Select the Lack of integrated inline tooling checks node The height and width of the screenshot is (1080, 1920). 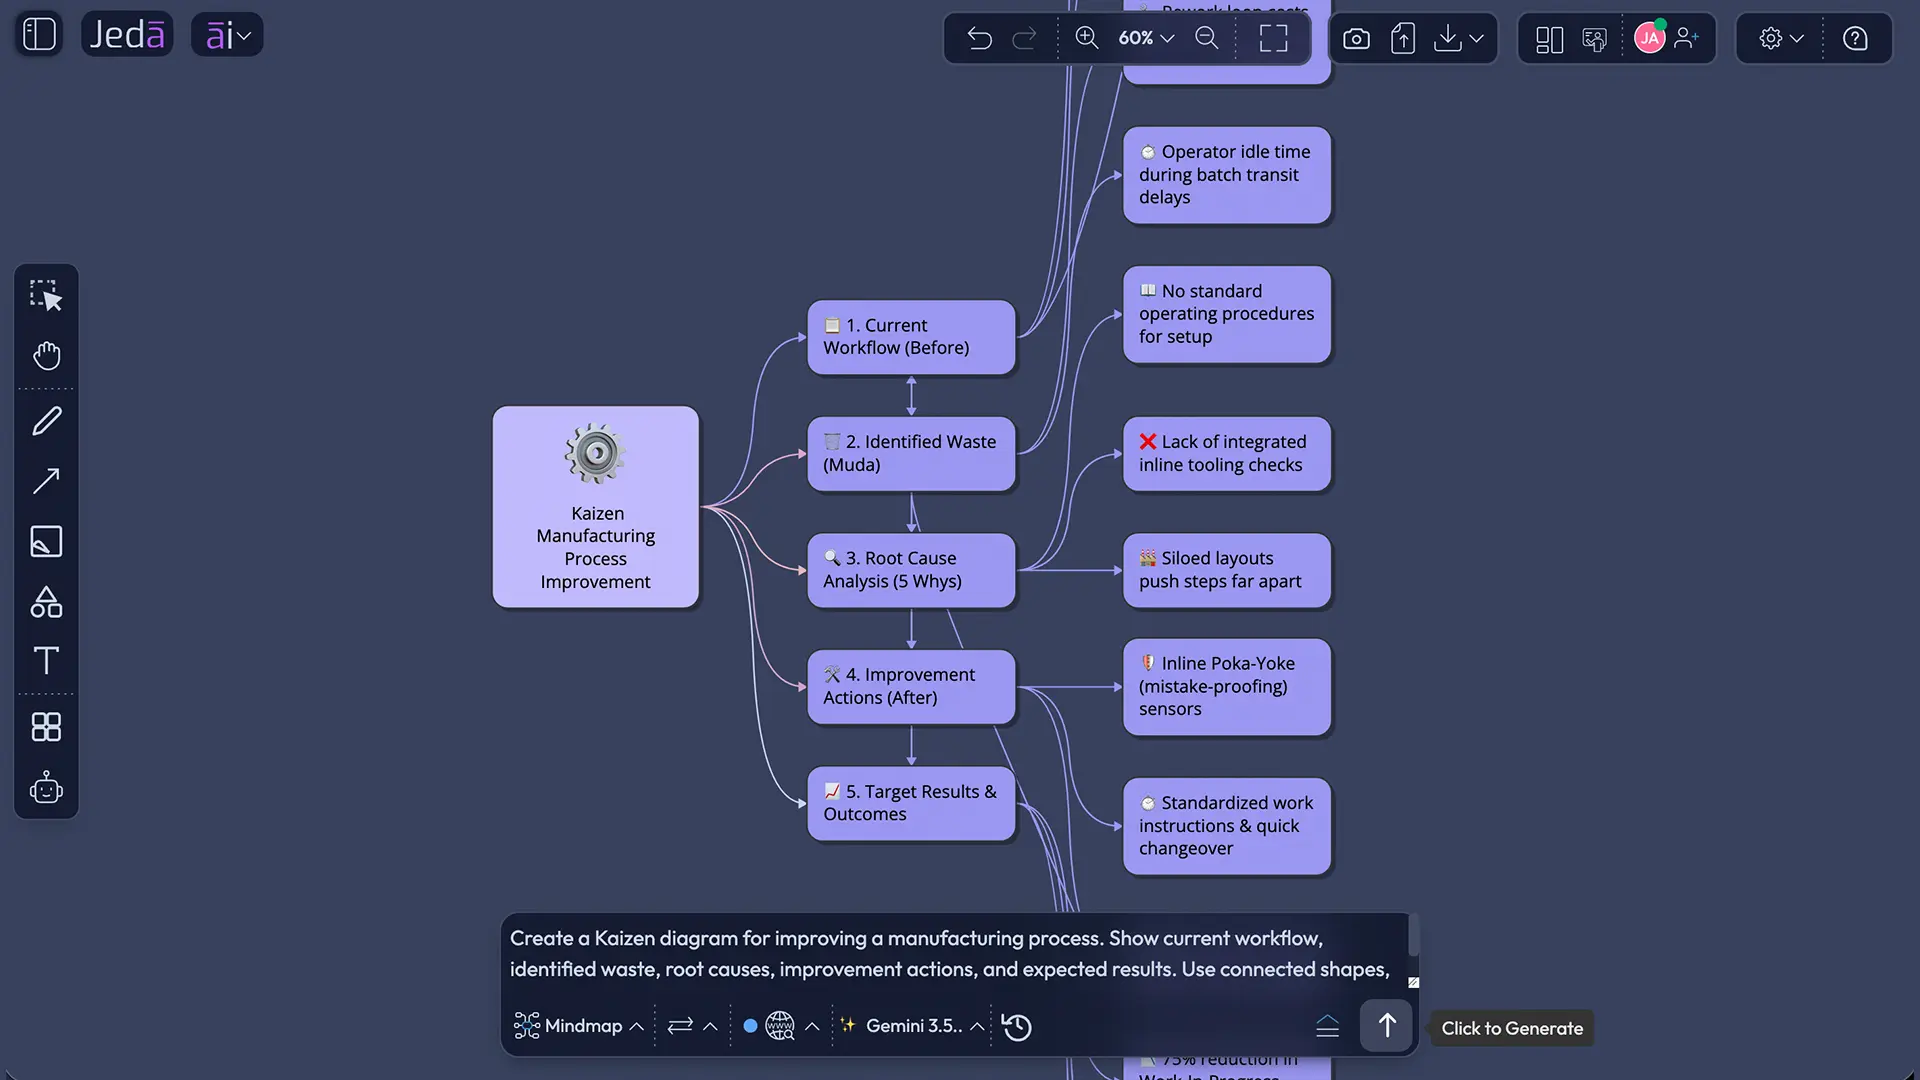1227,454
